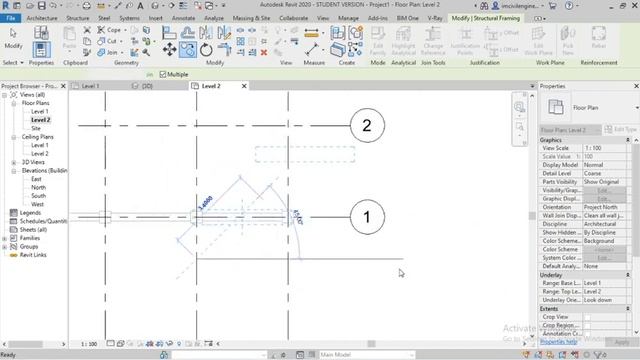Expand the 3D Views tree node
Viewport: 640px width, 360px height.
click(x=14, y=162)
